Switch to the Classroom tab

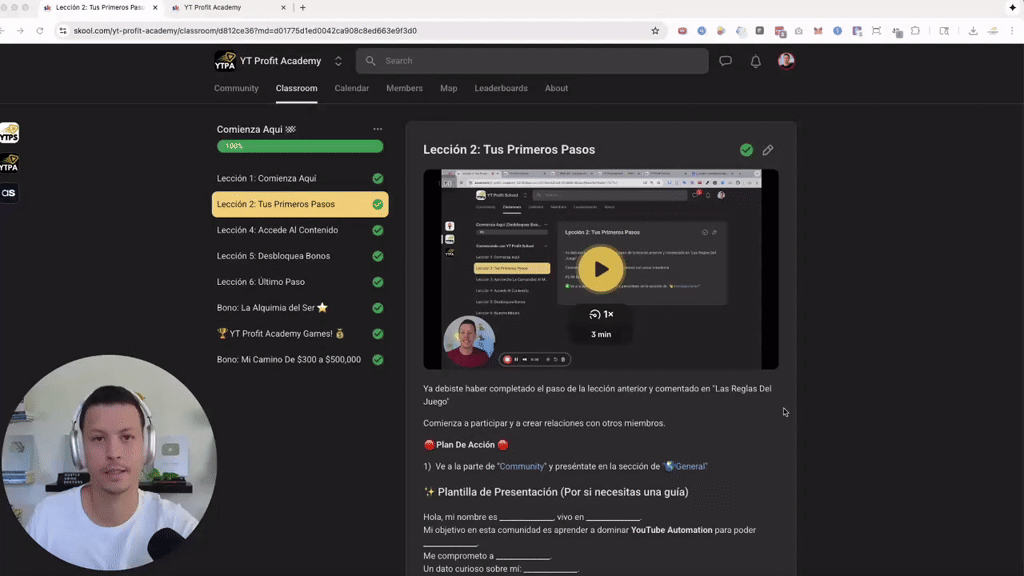pos(296,88)
